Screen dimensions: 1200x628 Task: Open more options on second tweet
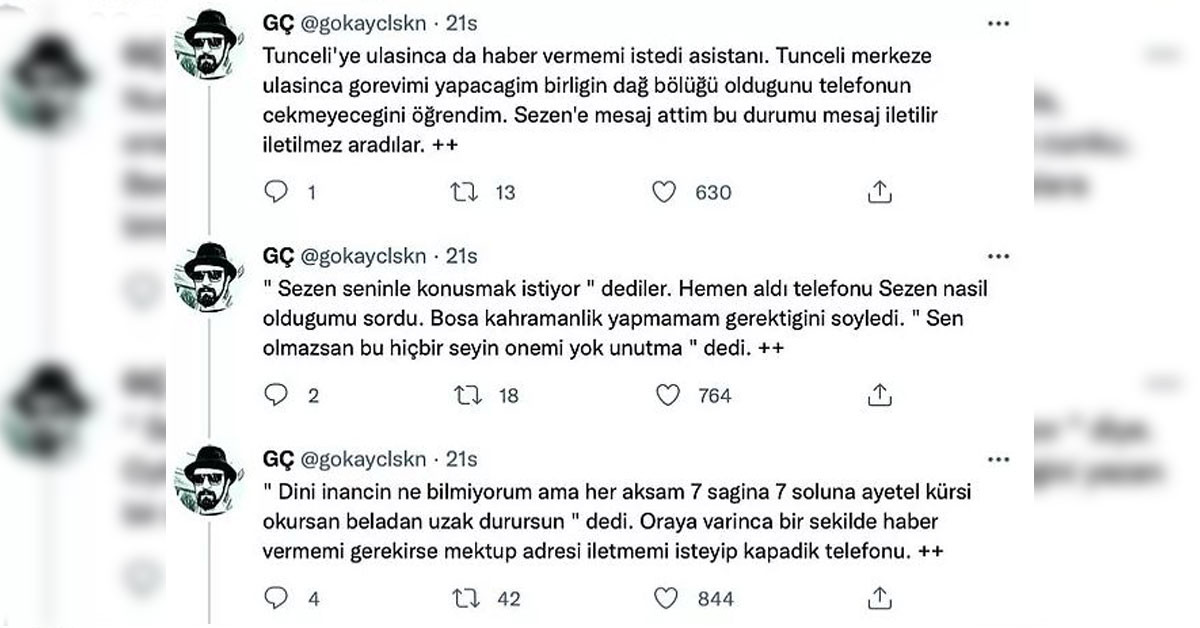(999, 255)
